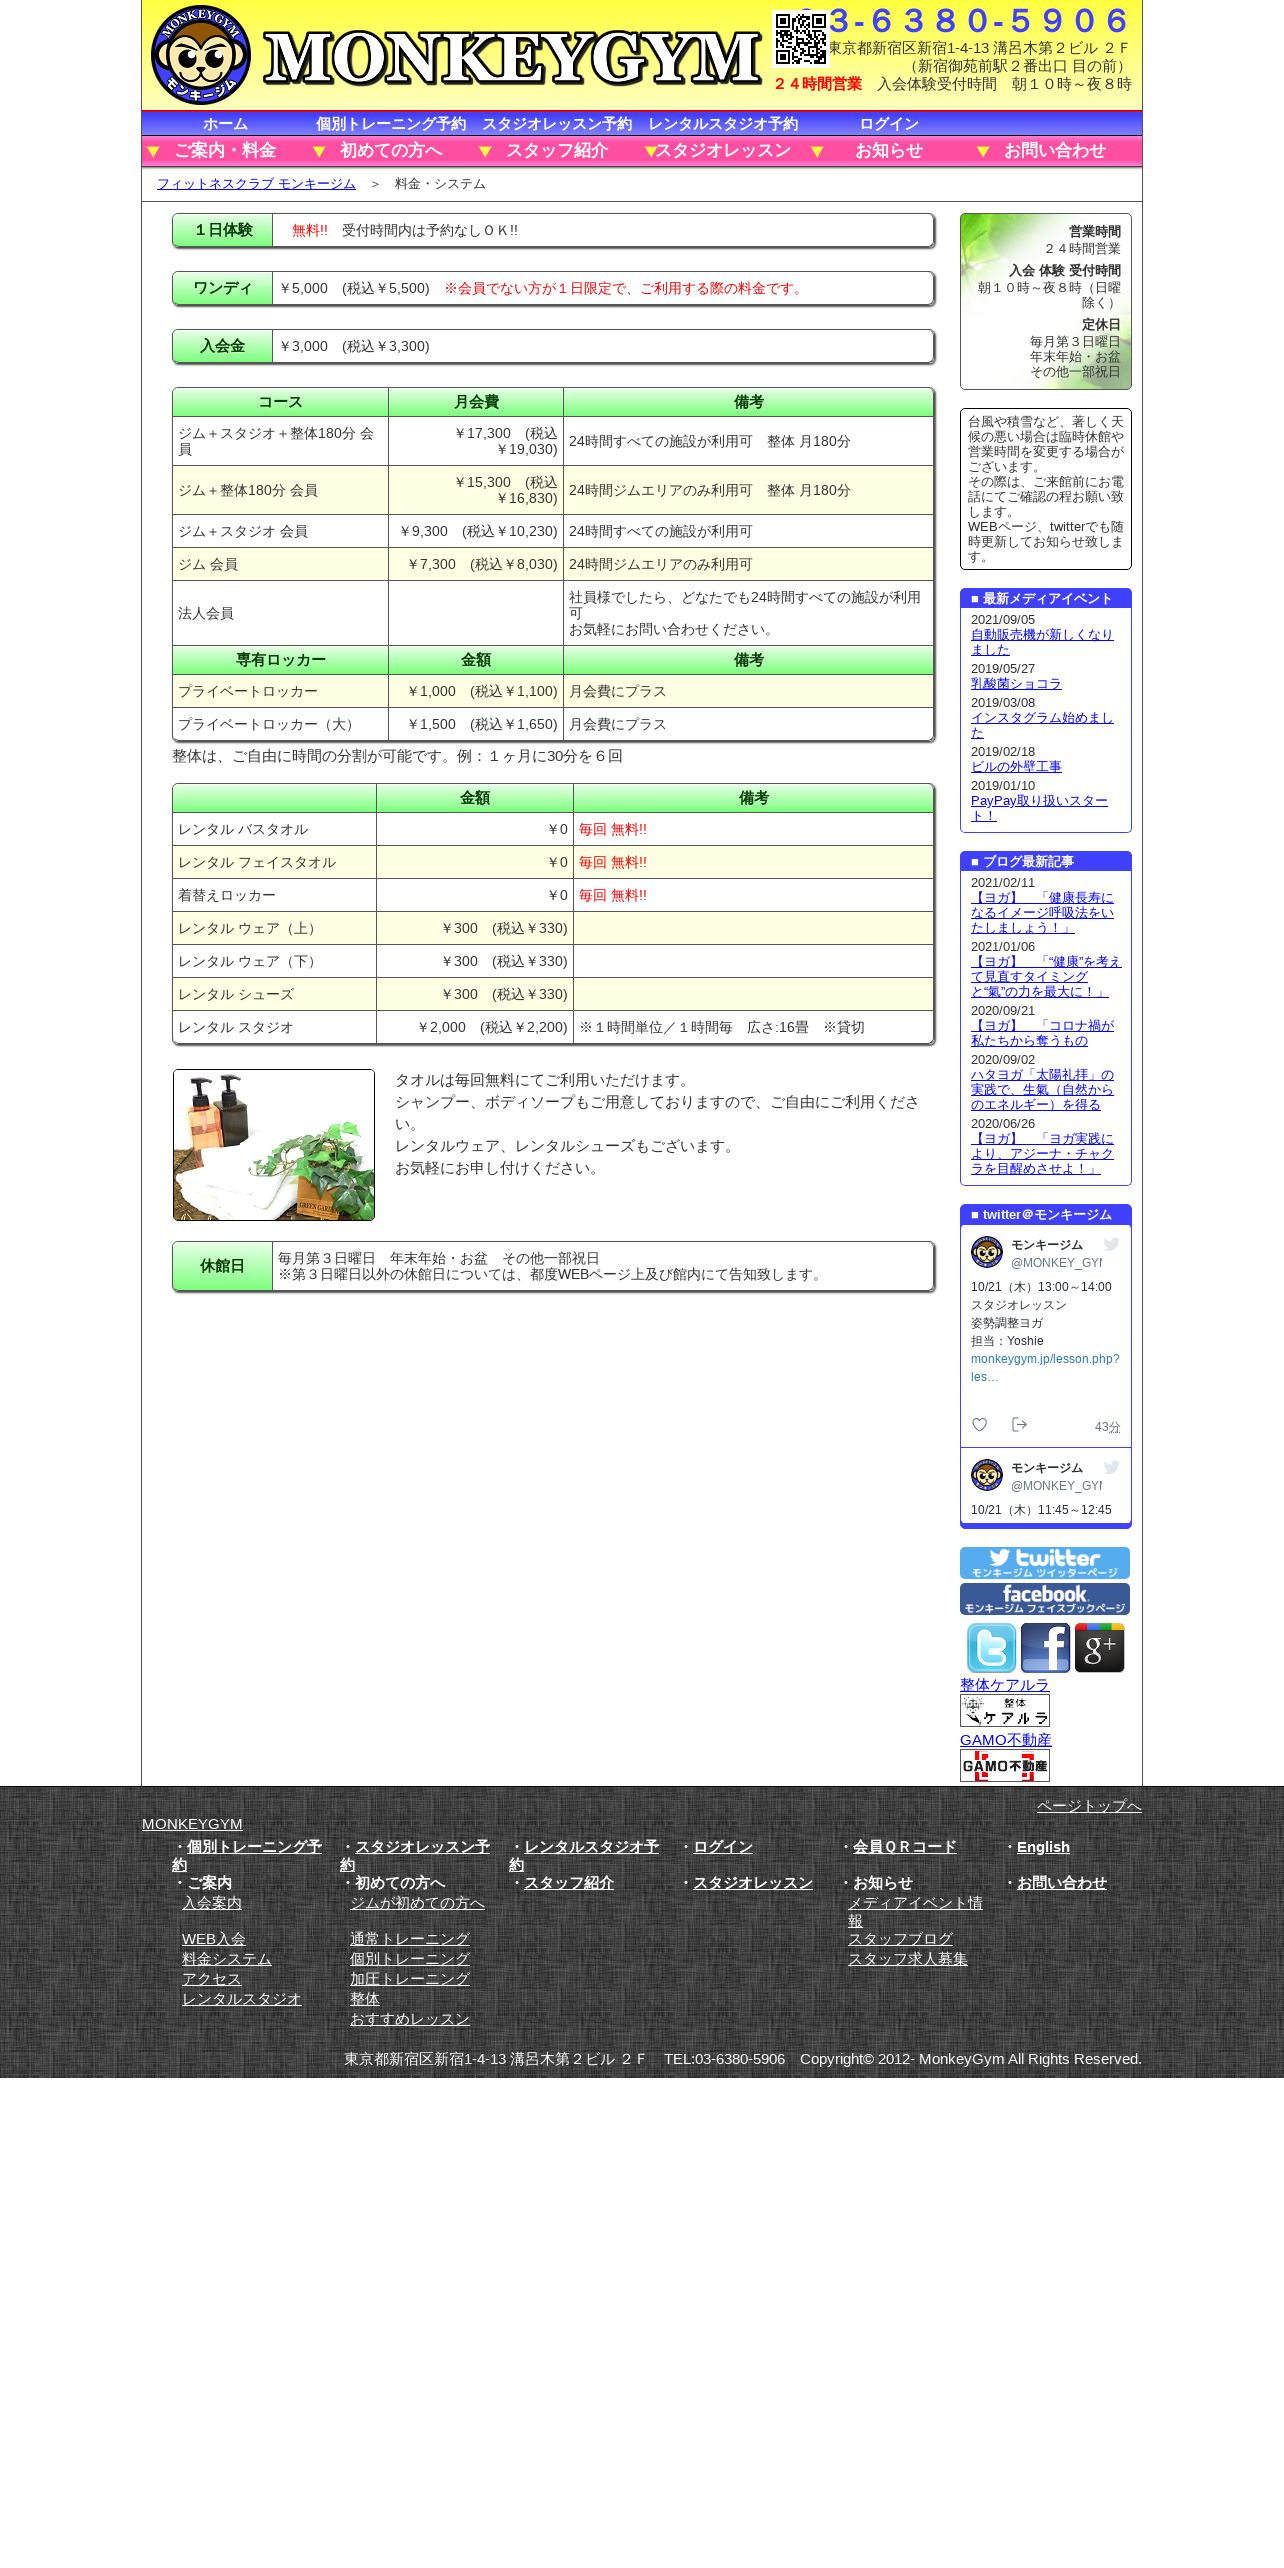Open 料金システム footer link
The width and height of the screenshot is (1284, 2568).
click(x=226, y=1959)
